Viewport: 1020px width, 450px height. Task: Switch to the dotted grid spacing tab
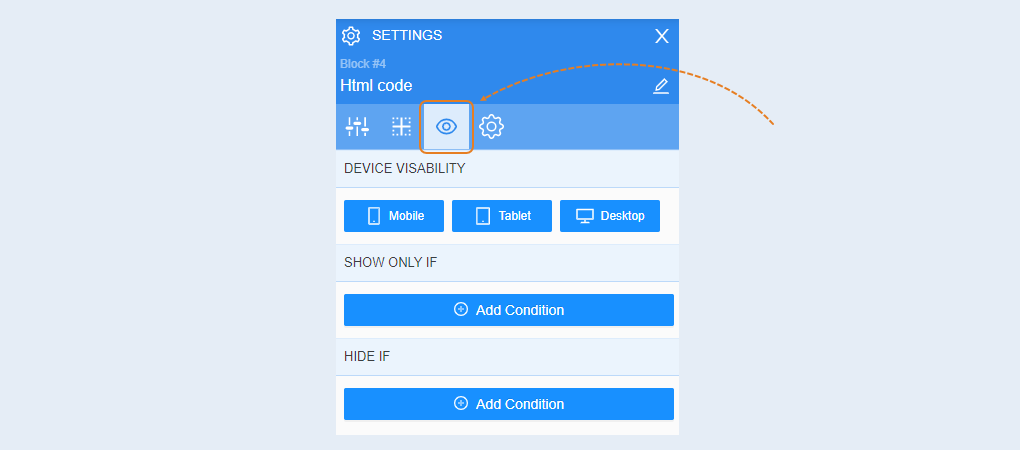[x=401, y=126]
